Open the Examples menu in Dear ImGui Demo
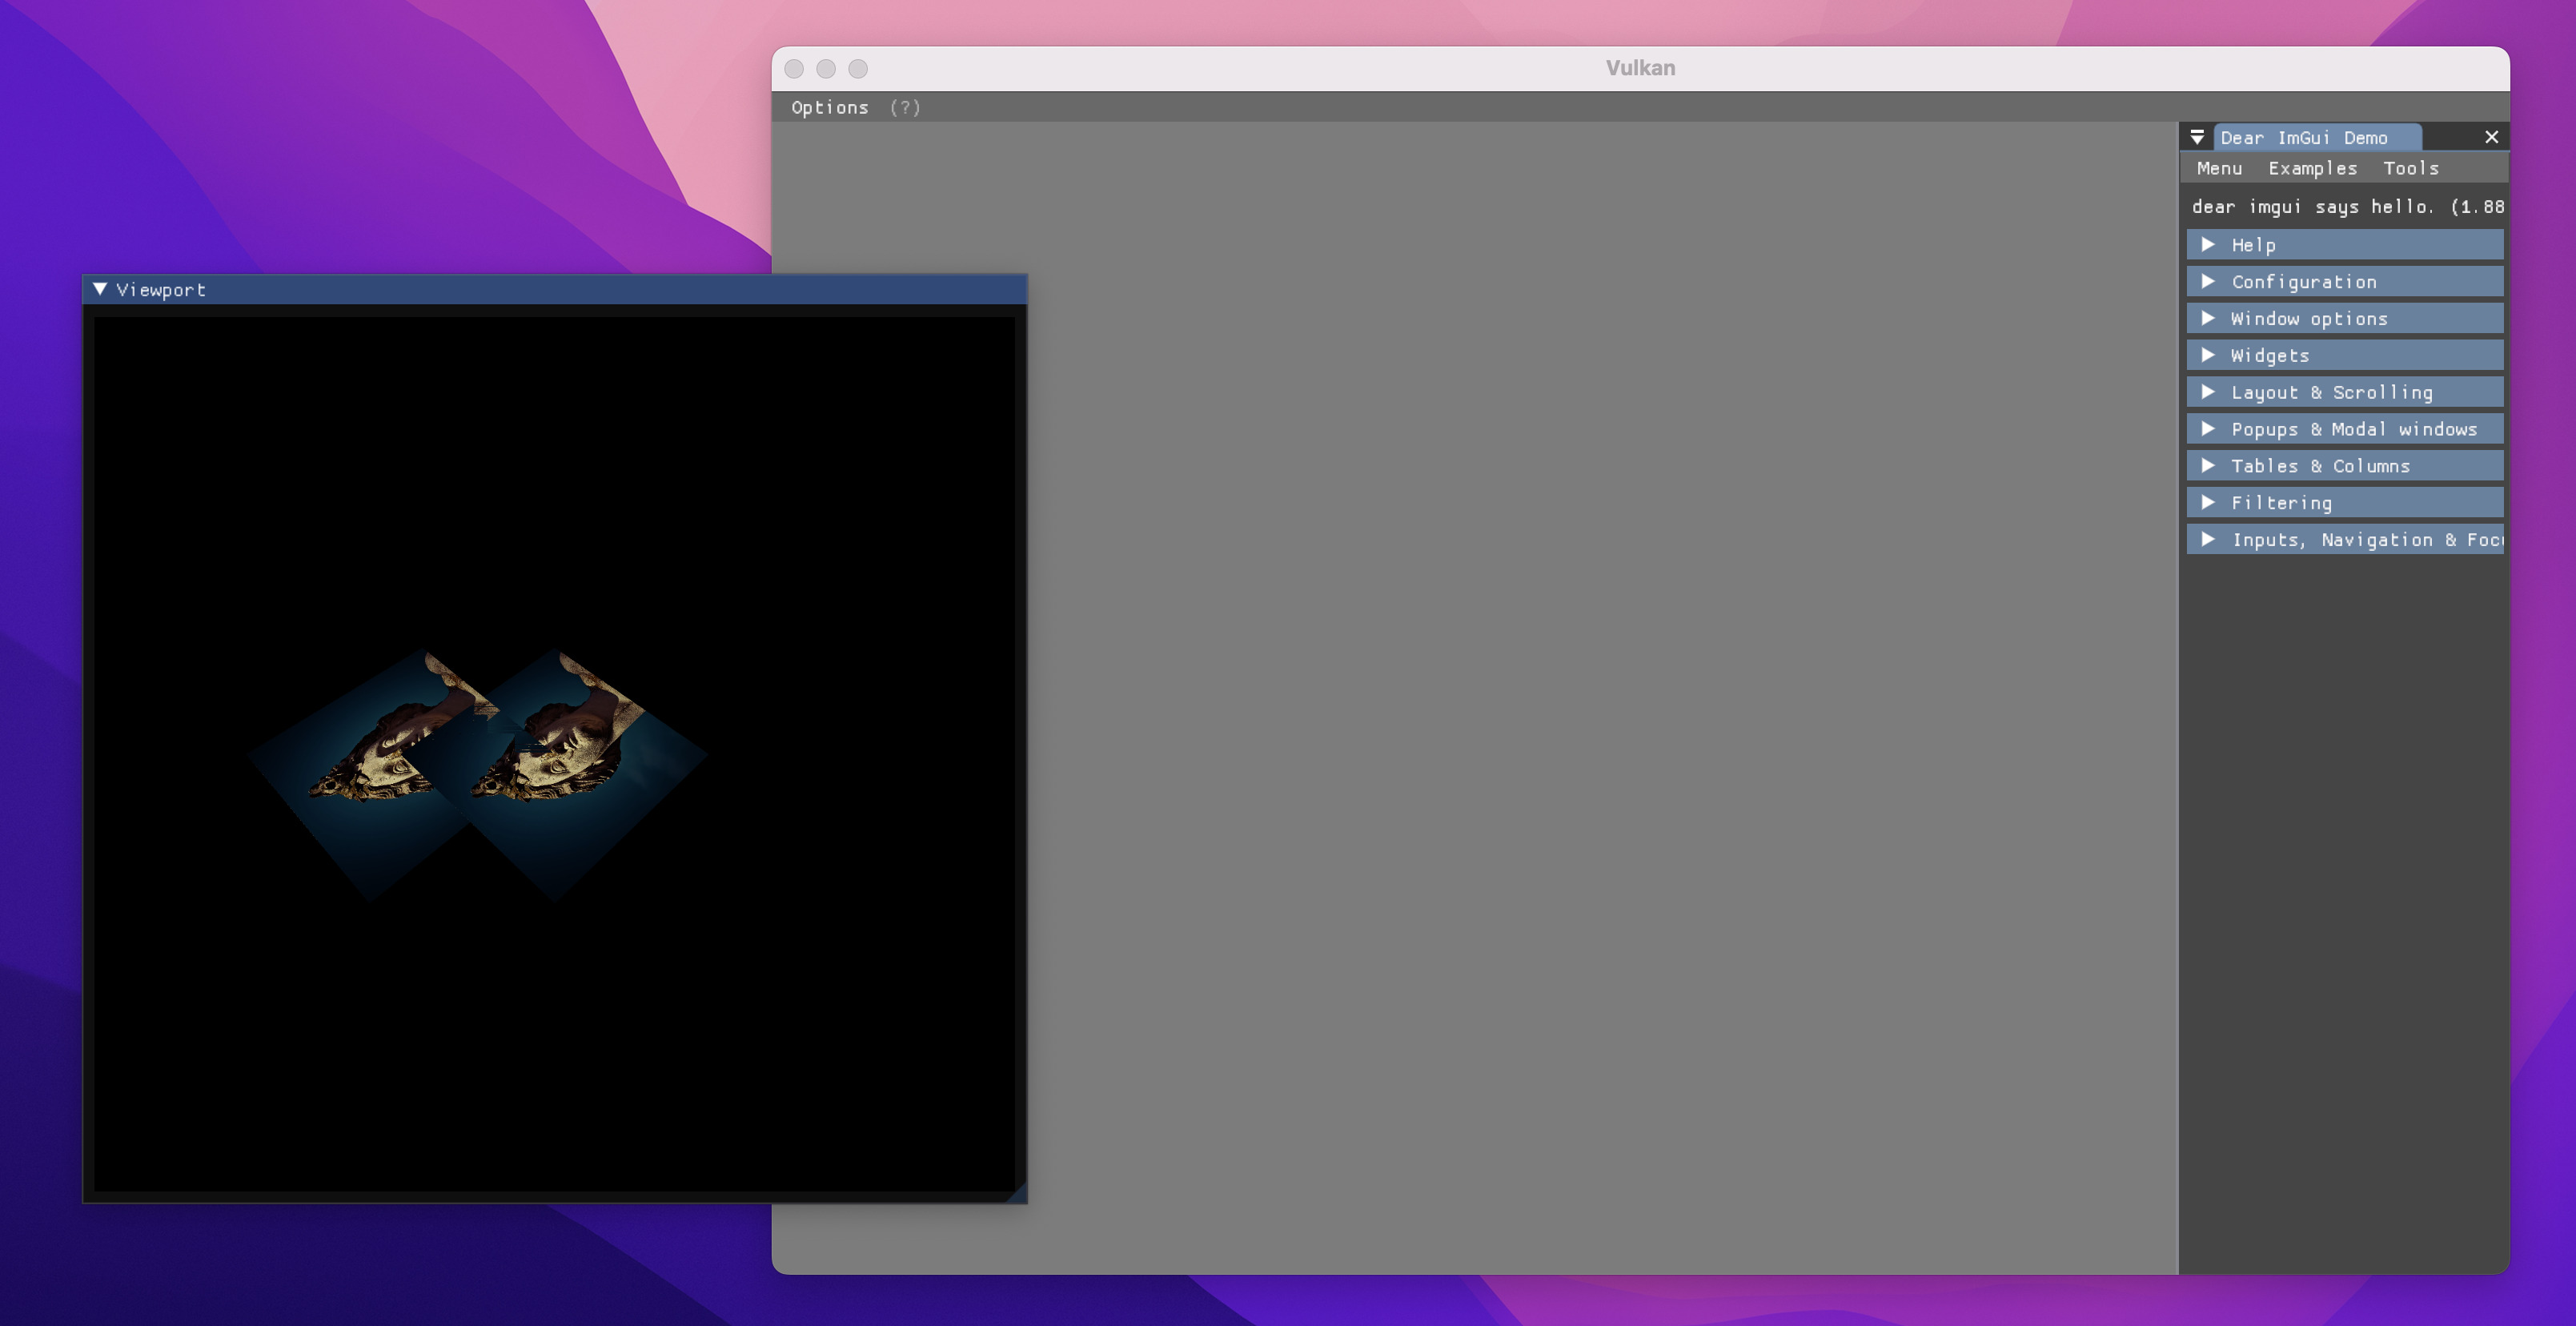 (x=2313, y=168)
